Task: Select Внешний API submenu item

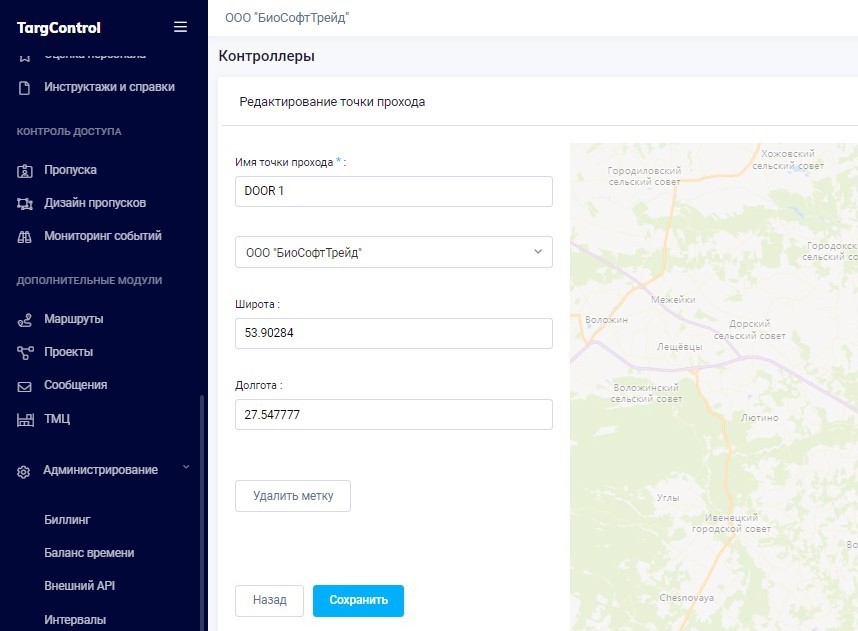Action: coord(79,586)
